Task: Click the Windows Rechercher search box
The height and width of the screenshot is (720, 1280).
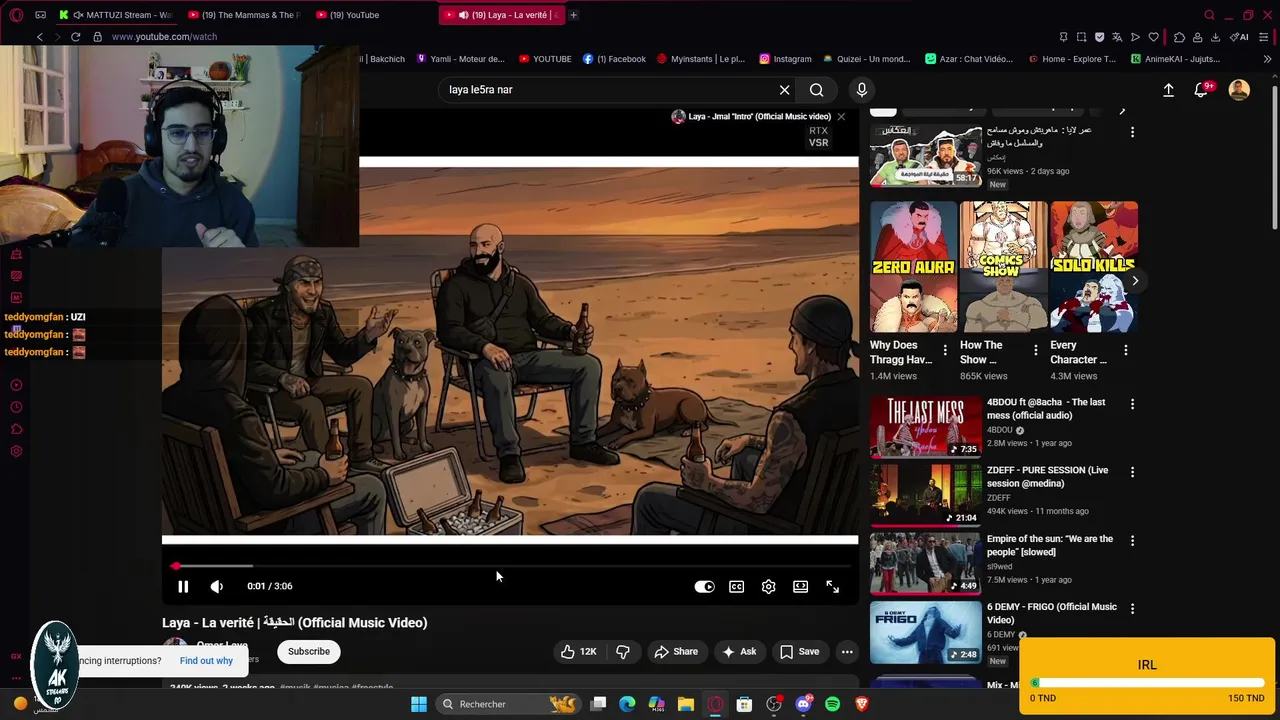Action: pyautogui.click(x=510, y=704)
